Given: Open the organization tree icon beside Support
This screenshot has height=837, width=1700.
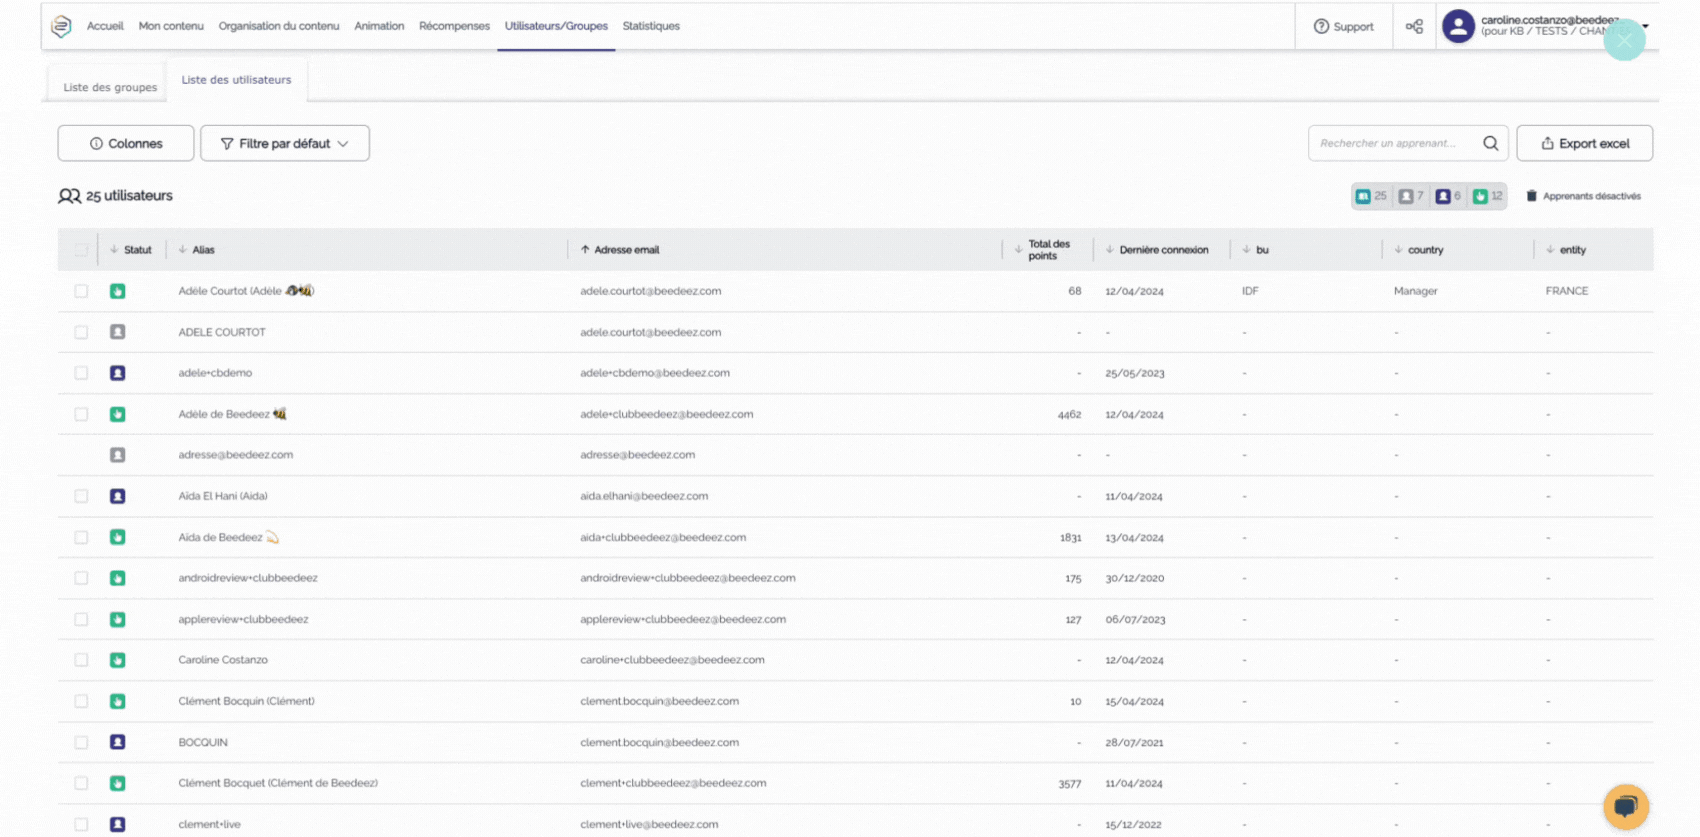Looking at the screenshot, I should click(1414, 26).
